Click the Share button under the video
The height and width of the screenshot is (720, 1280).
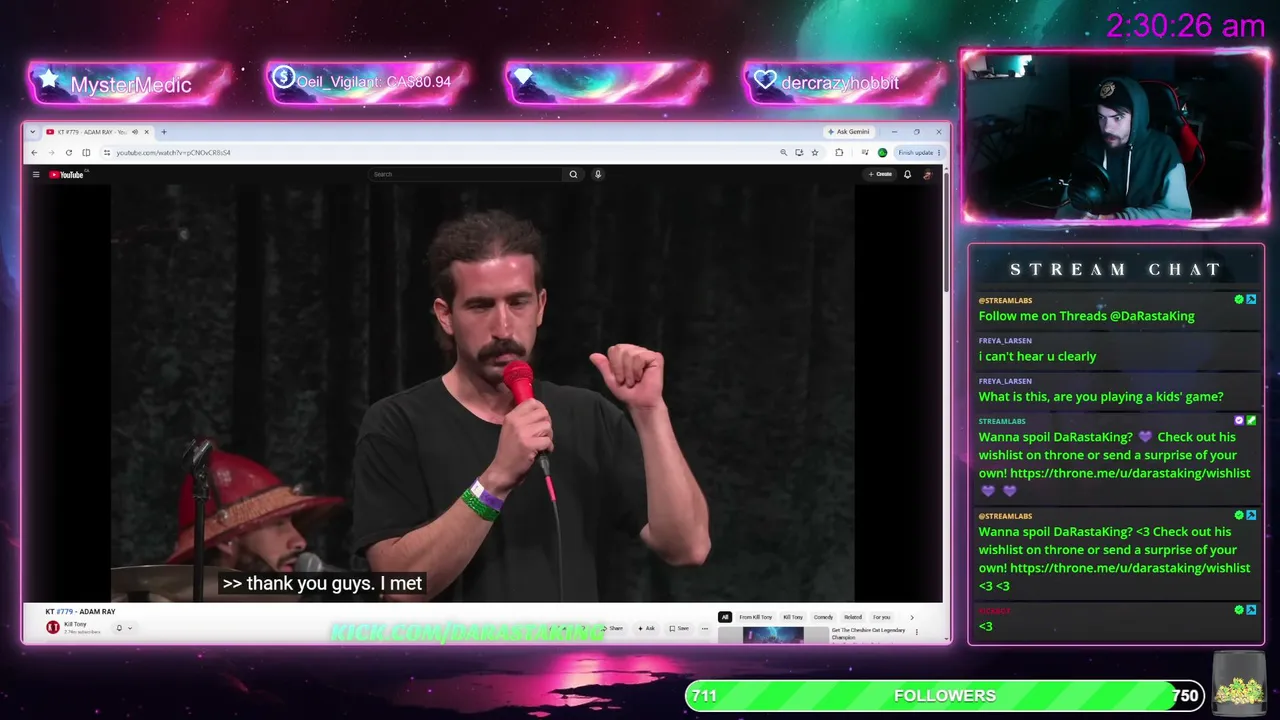click(x=612, y=628)
